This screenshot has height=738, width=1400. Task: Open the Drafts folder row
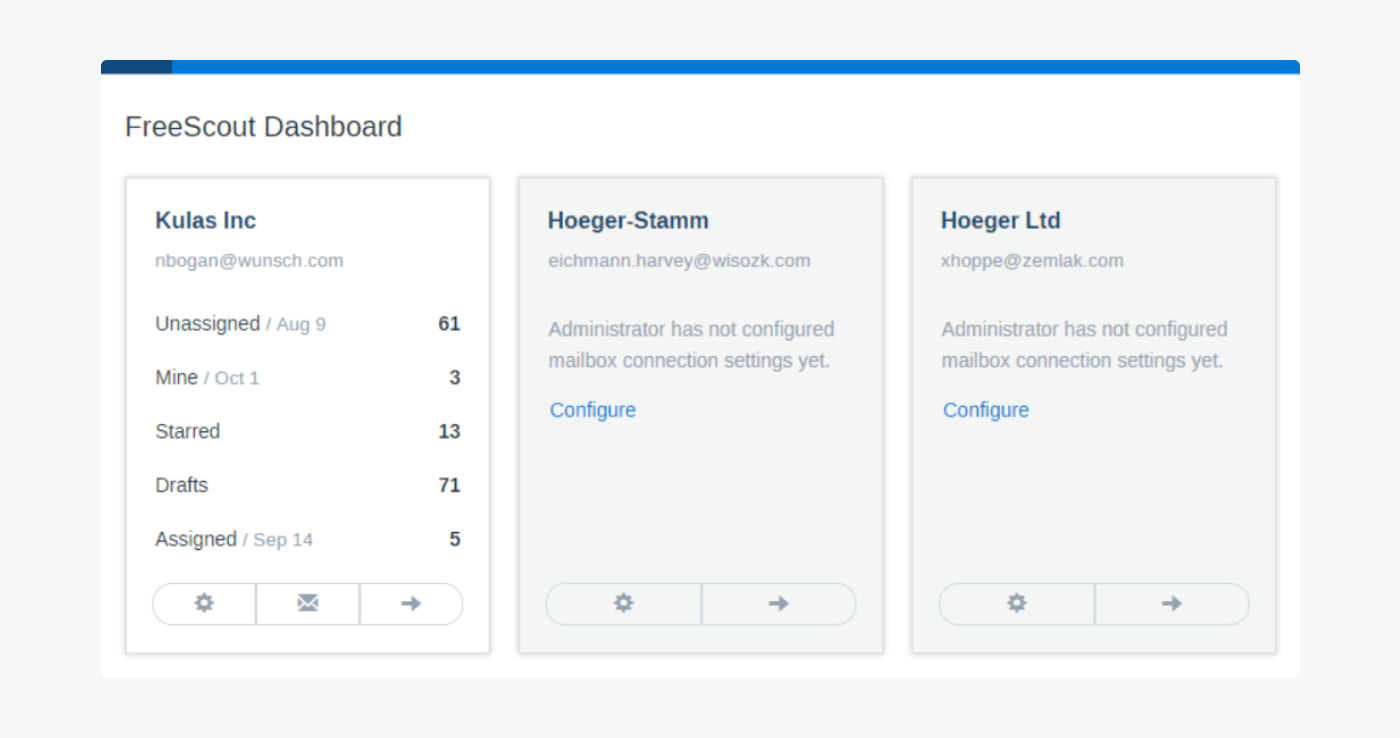tap(308, 486)
